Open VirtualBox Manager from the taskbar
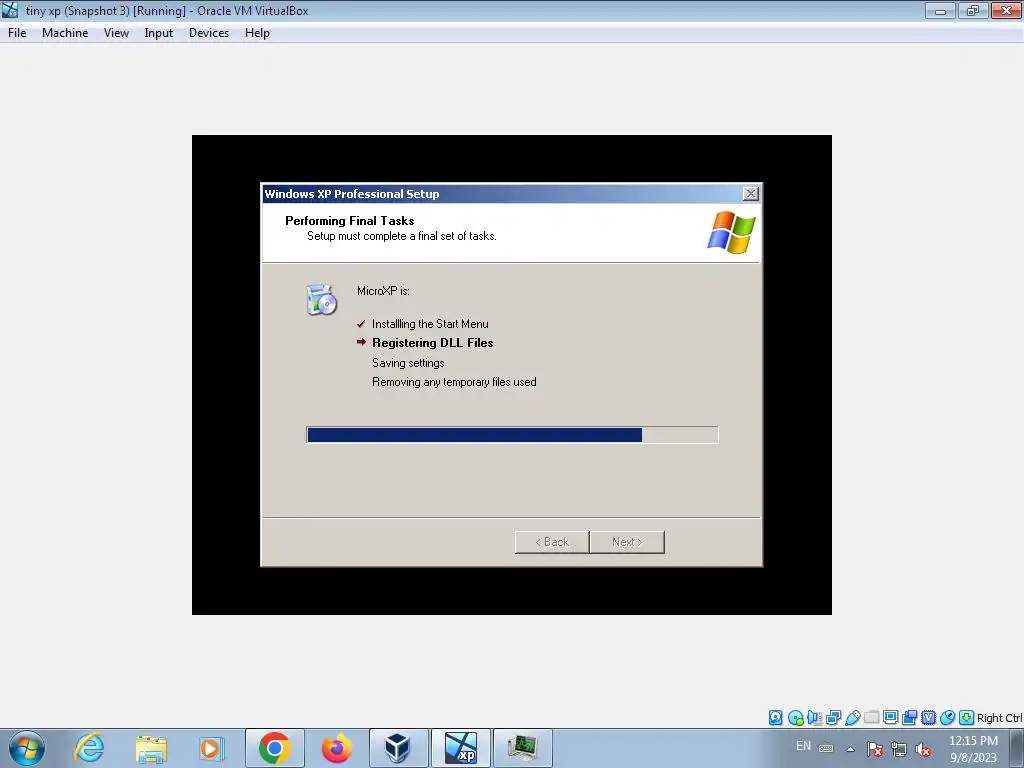 pos(398,748)
